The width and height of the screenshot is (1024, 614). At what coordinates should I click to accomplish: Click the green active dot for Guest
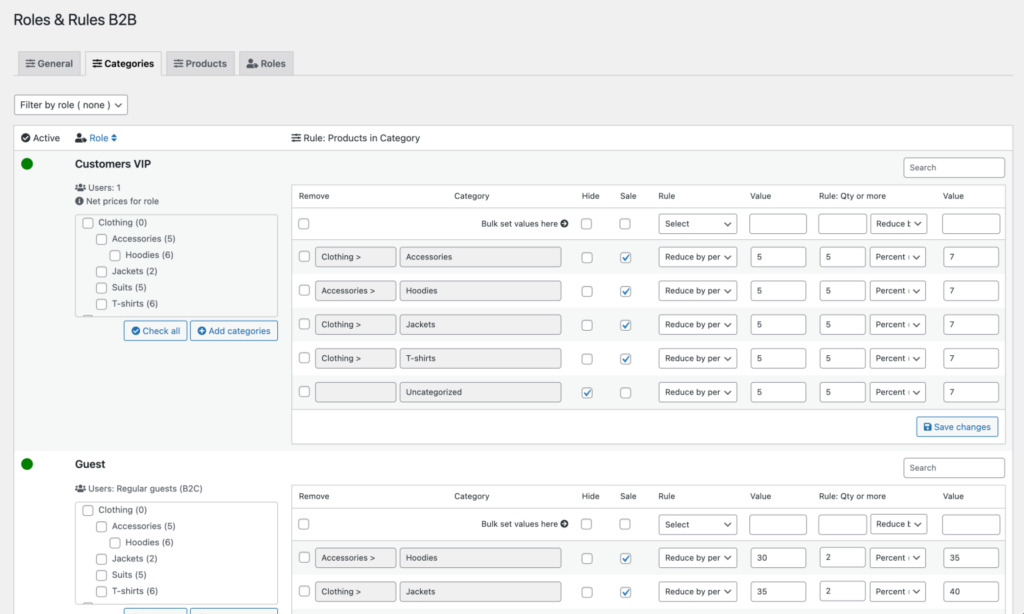pyautogui.click(x=27, y=464)
